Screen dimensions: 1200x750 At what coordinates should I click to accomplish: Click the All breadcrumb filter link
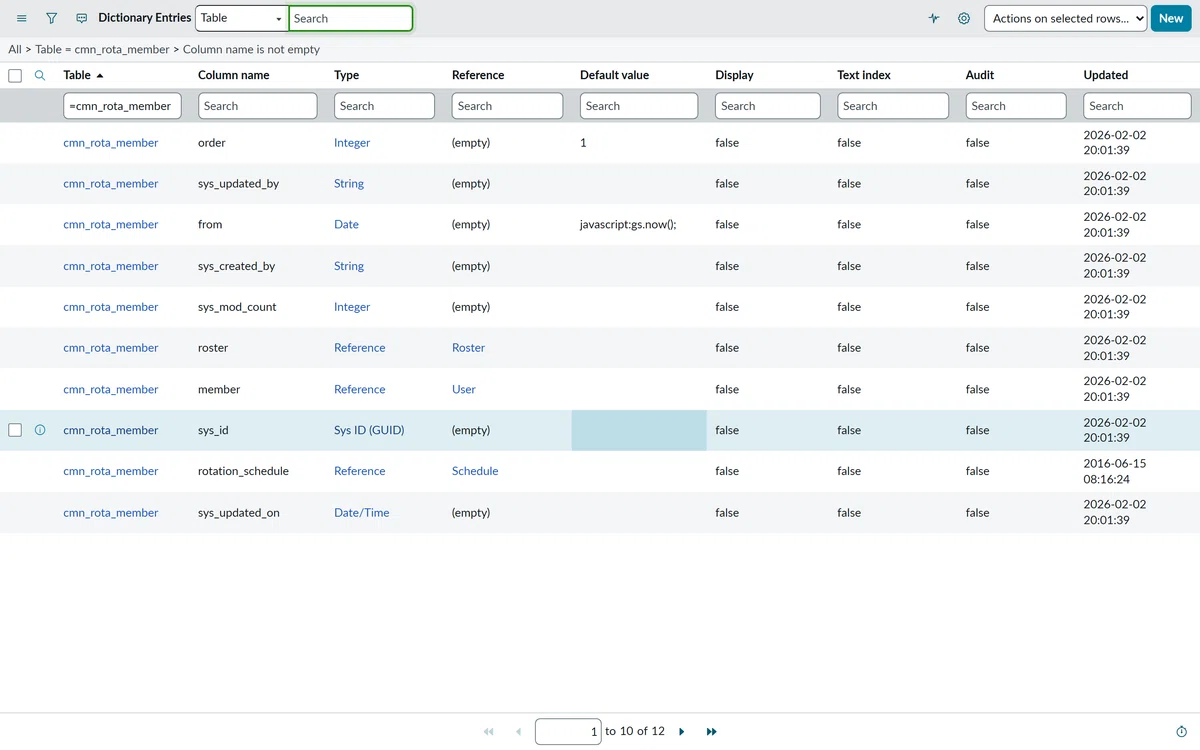[x=14, y=49]
